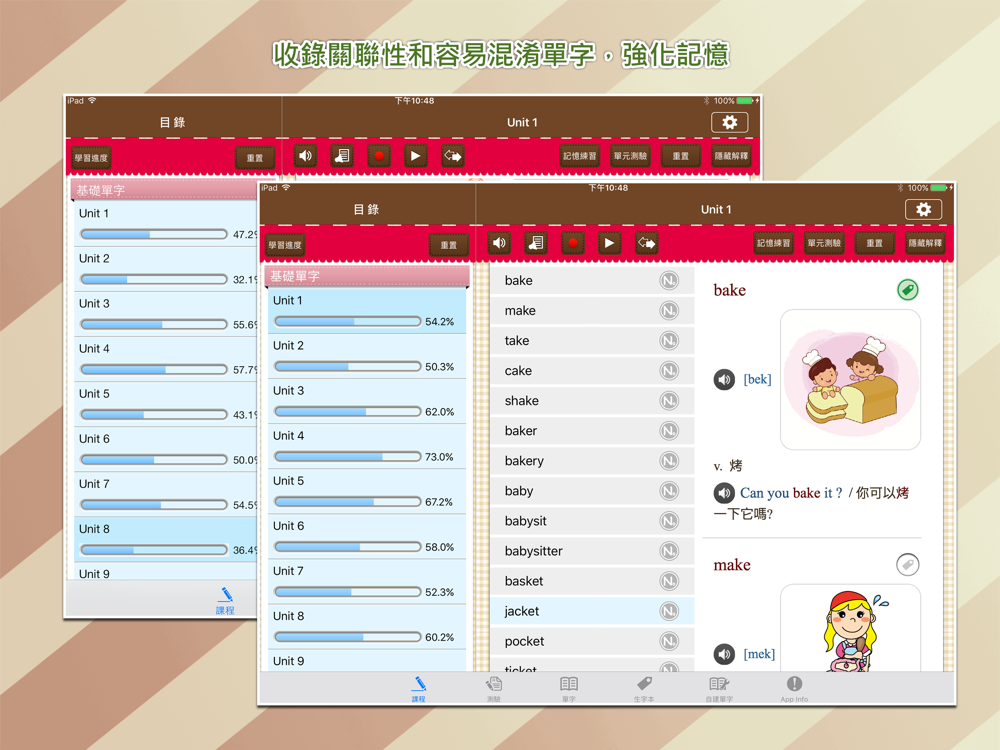Click the 隱藏解釋 button in front toolbar
The width and height of the screenshot is (1000, 750).
pos(925,243)
